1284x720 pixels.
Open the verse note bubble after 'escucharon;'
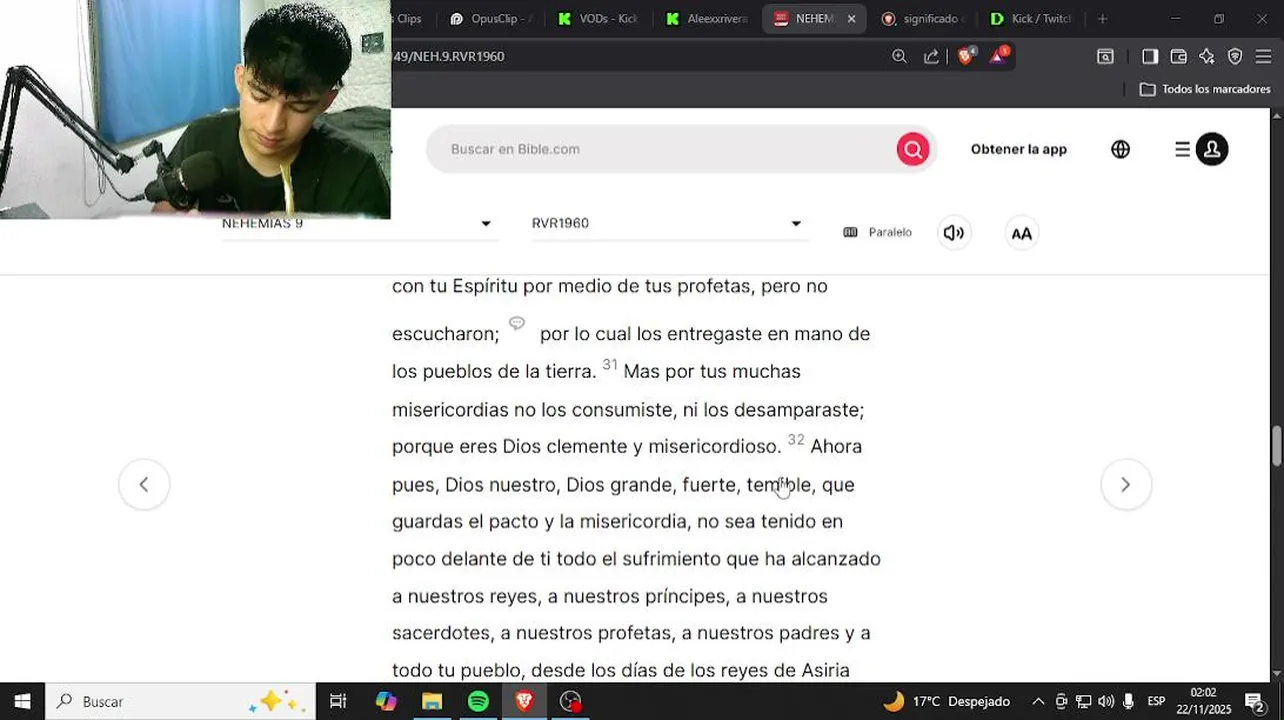(517, 323)
